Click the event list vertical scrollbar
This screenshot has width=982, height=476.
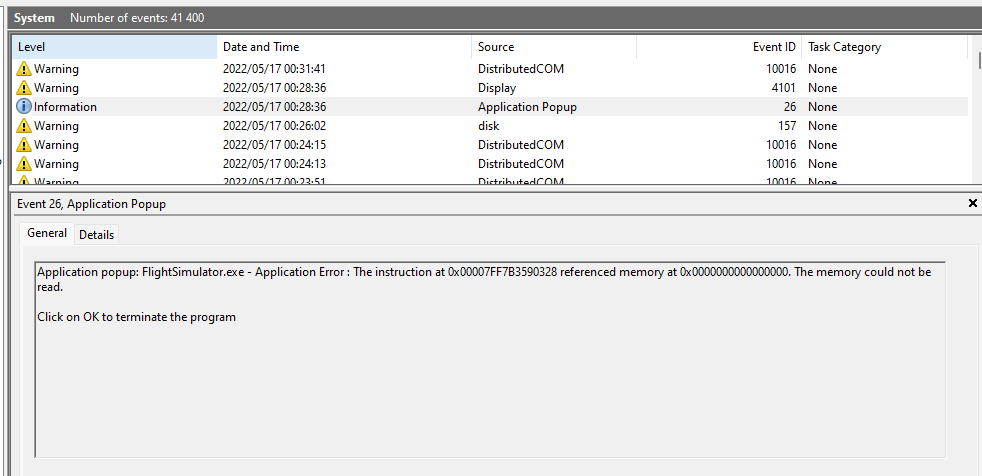[x=976, y=110]
